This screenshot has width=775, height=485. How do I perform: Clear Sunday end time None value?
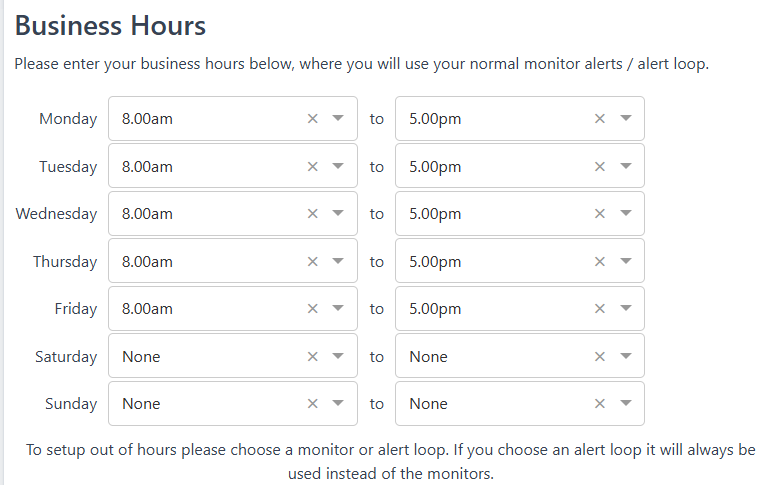point(600,403)
